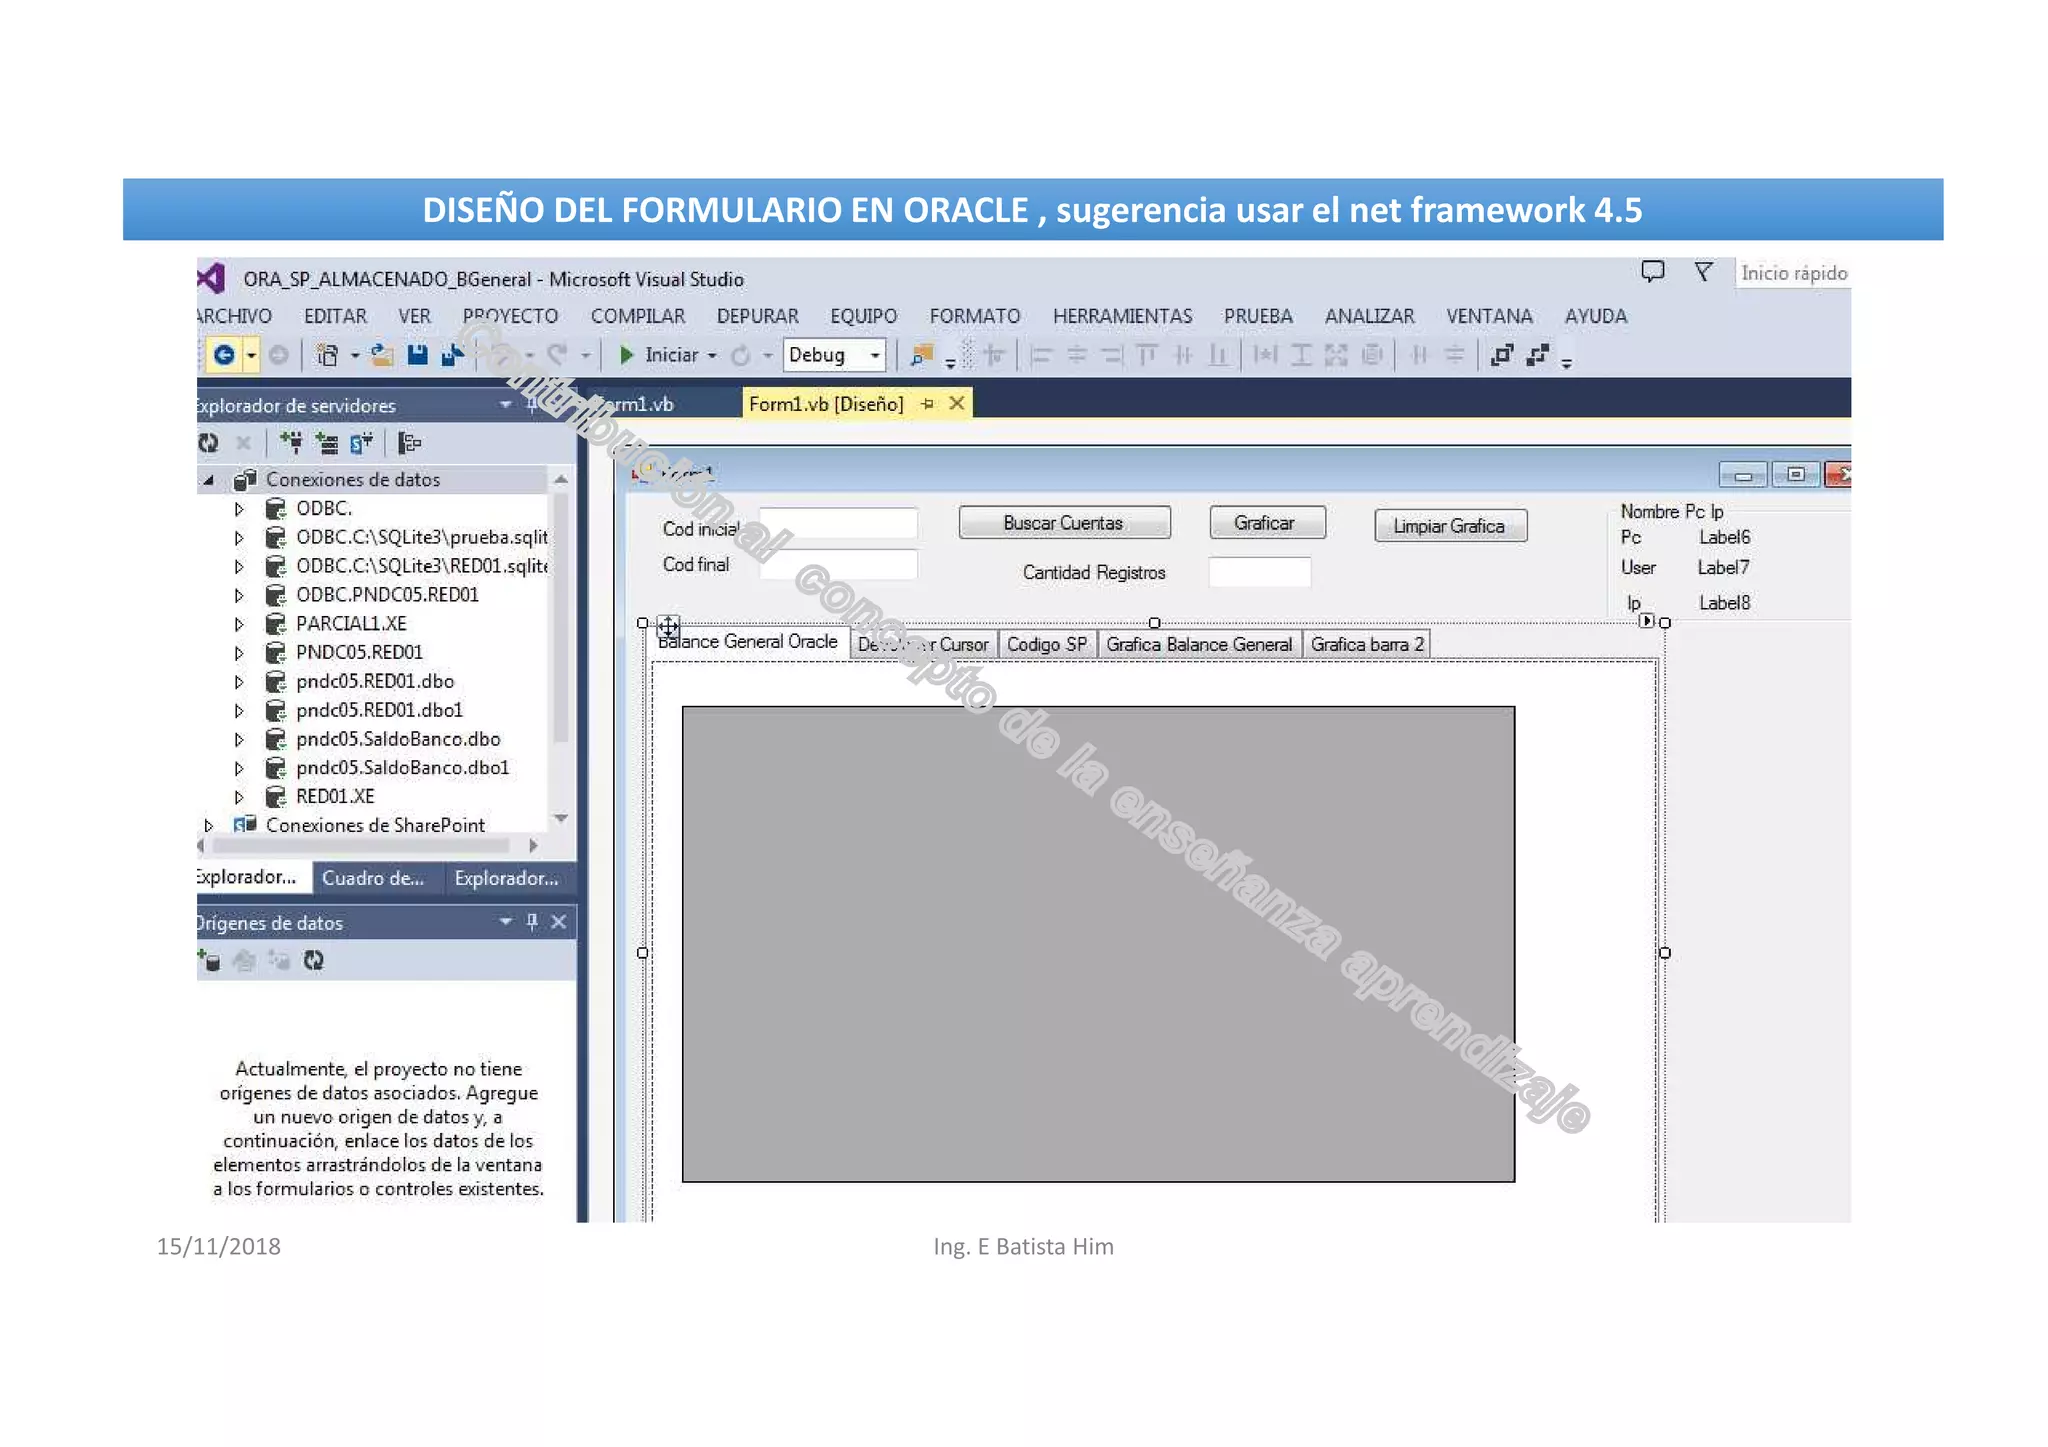Click the Cod final text box

[x=838, y=564]
